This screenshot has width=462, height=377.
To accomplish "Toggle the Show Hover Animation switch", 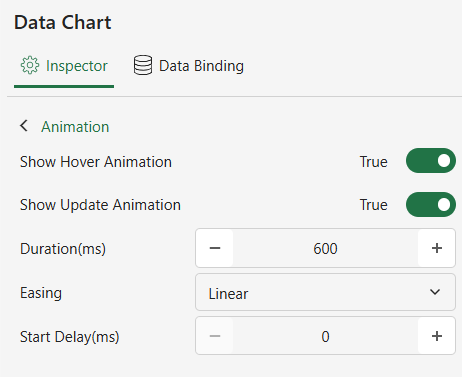I will (431, 161).
